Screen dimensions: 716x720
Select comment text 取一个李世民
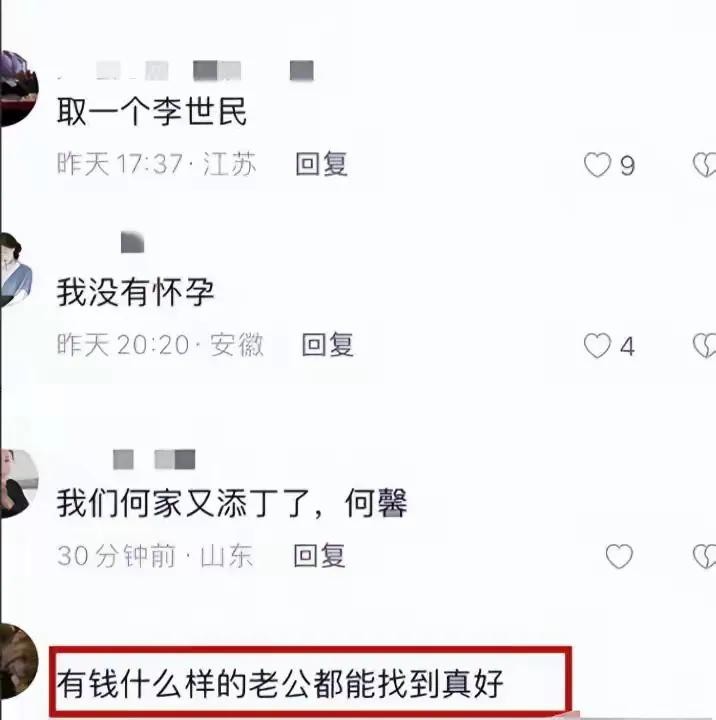tap(152, 112)
